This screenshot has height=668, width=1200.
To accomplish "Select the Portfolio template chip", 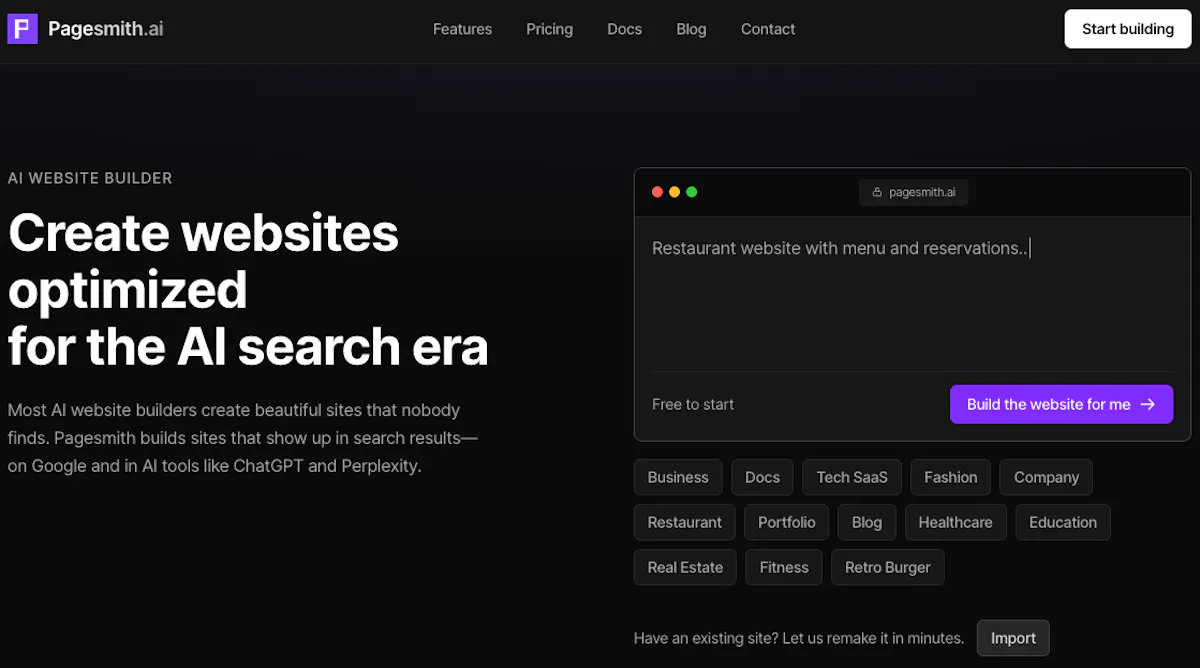I will pos(787,522).
